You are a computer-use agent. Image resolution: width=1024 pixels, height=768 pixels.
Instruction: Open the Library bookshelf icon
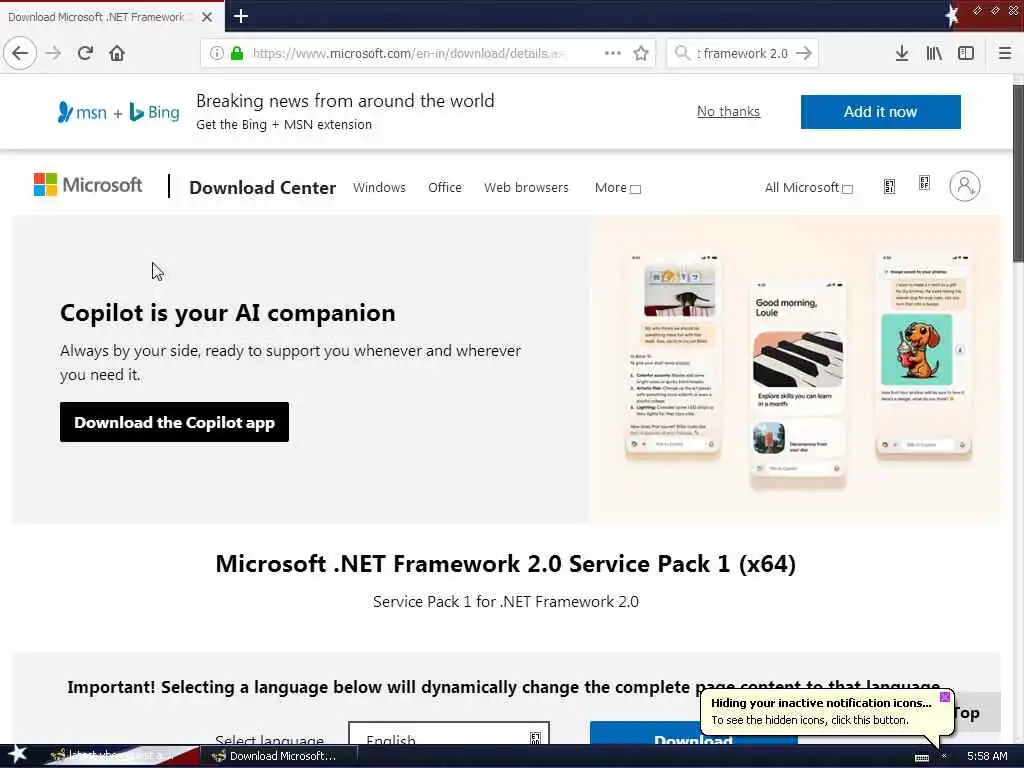coord(934,53)
